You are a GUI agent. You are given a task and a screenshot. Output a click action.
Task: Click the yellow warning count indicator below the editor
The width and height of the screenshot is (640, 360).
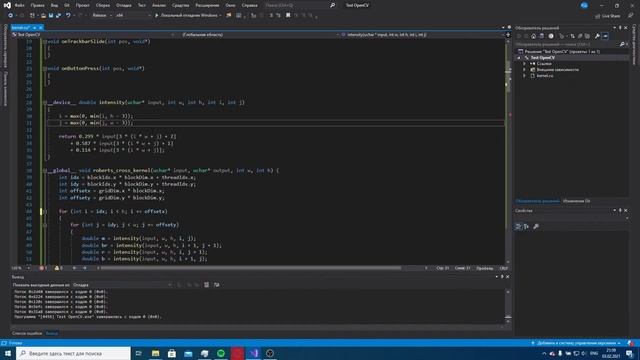(58, 268)
